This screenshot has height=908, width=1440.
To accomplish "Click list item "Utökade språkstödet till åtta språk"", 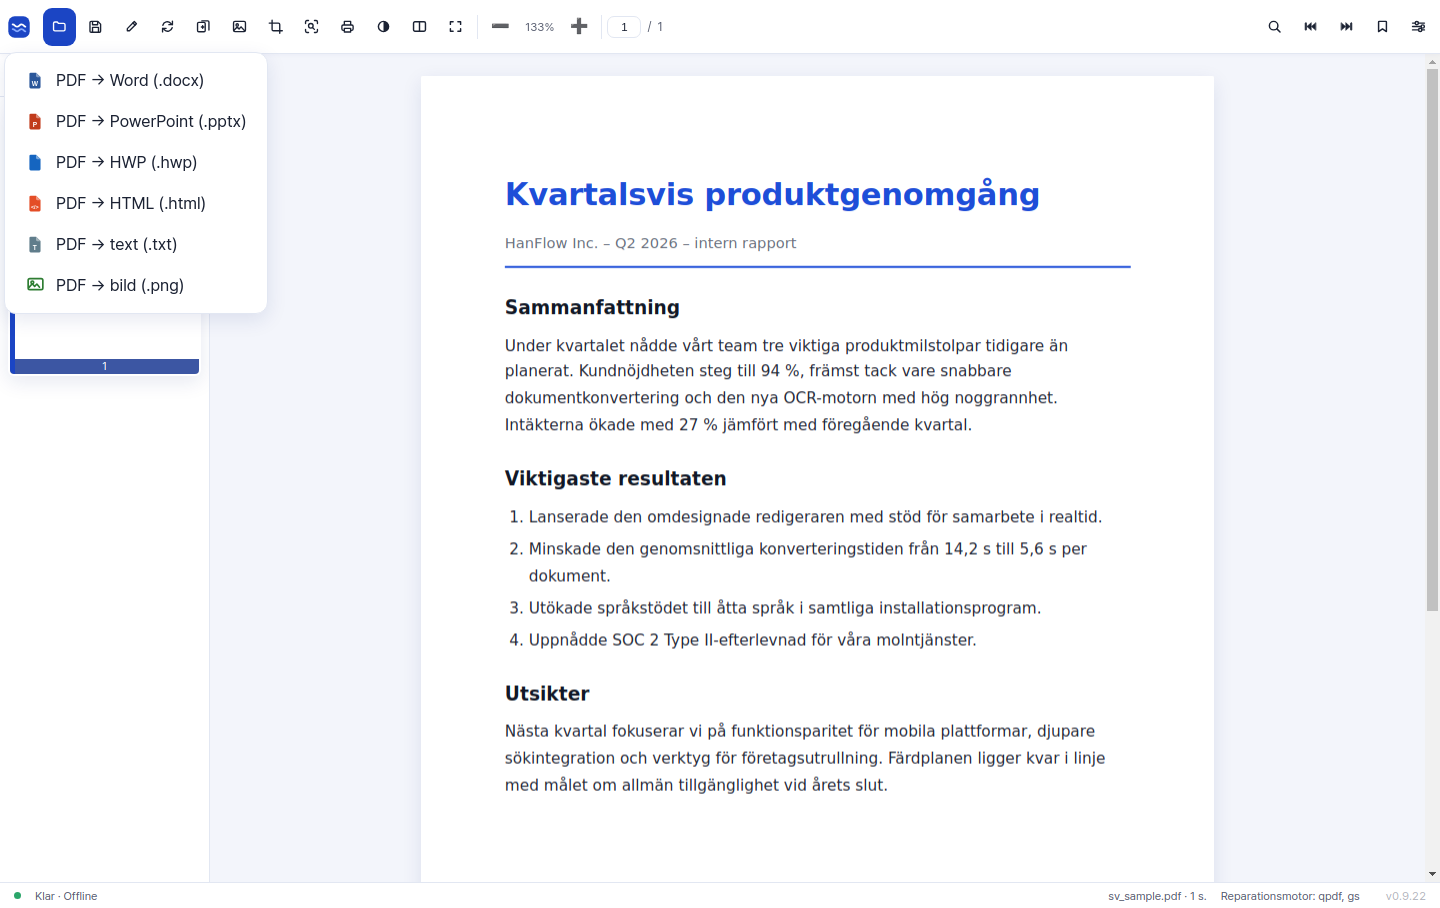I will 785,608.
